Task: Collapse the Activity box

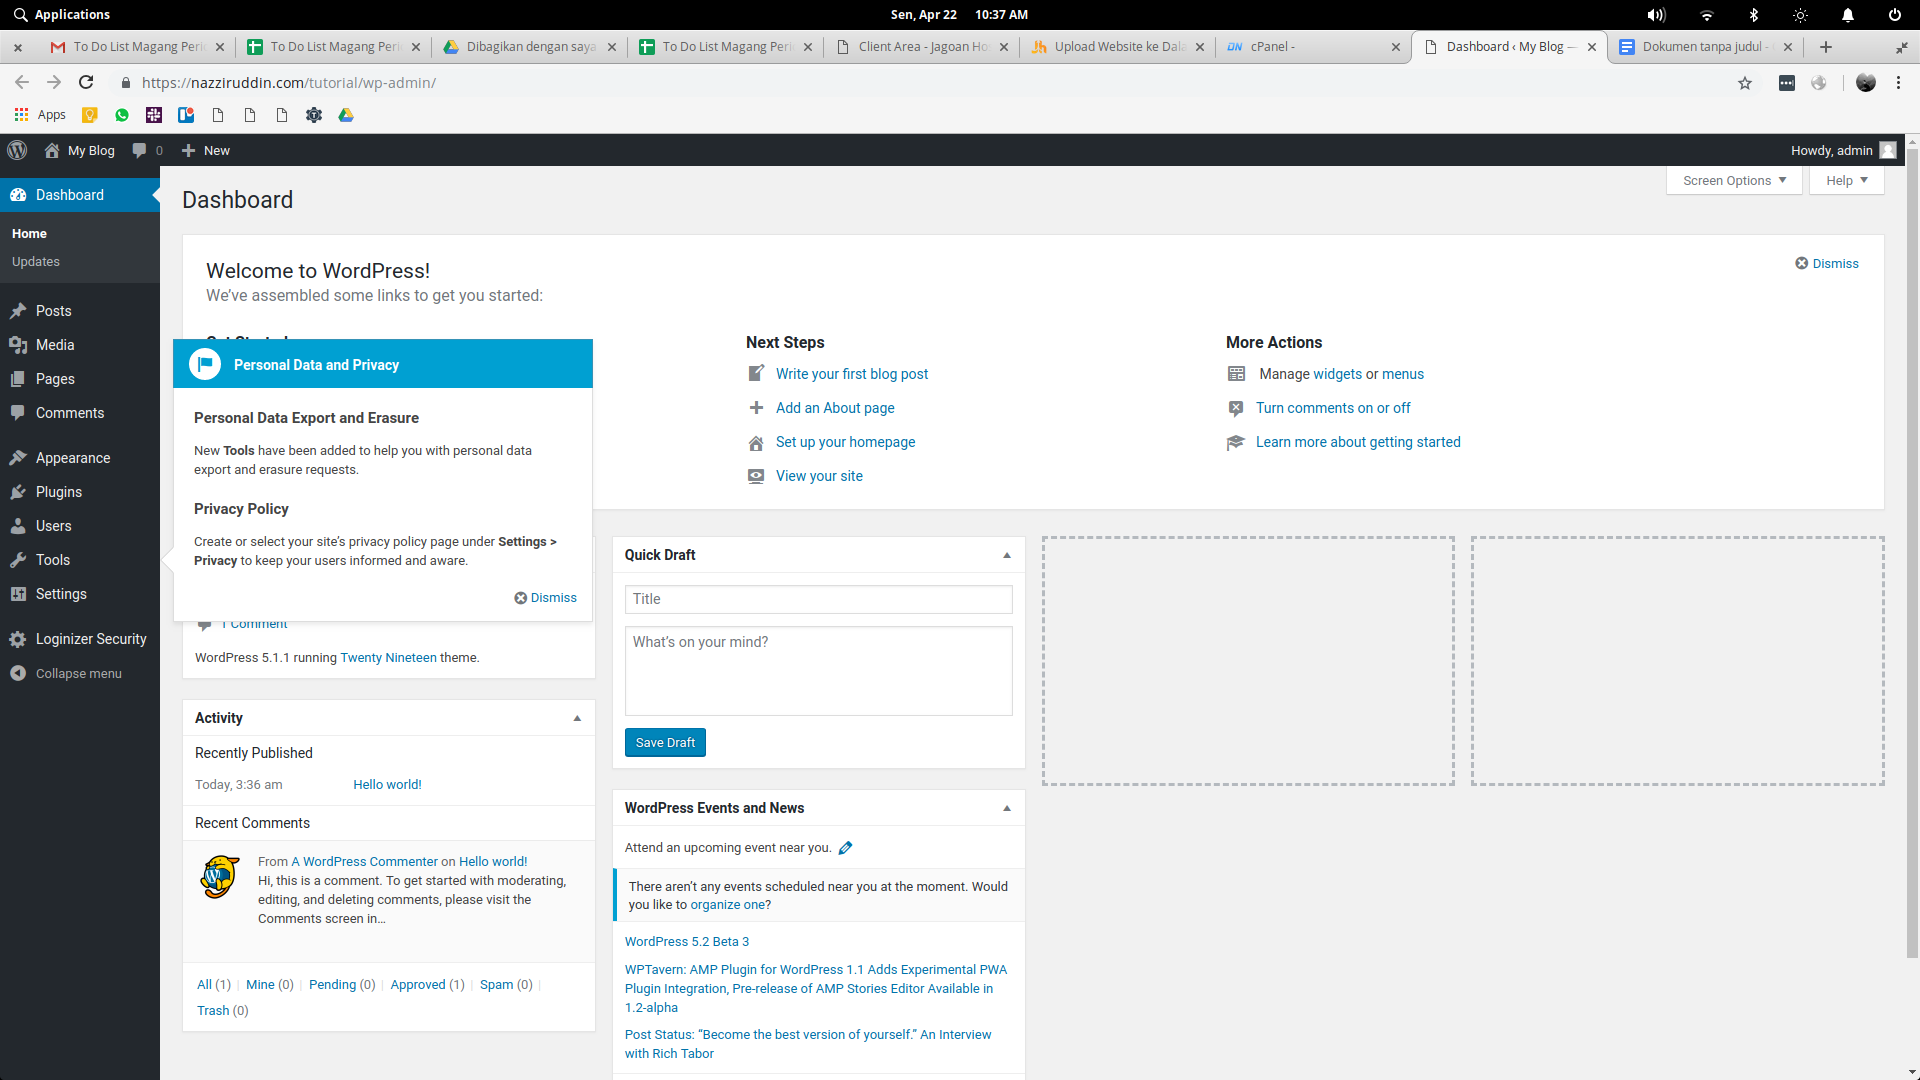Action: pyautogui.click(x=577, y=718)
